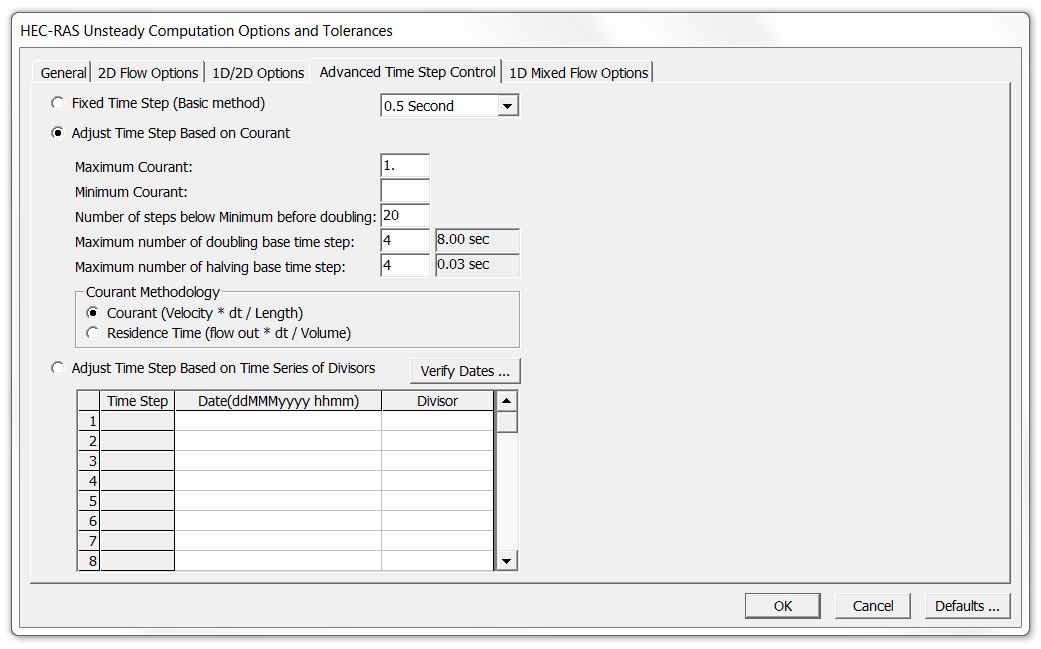Click the Maximum number of doubling field
Viewport: 1041px width, 649px height.
click(405, 240)
